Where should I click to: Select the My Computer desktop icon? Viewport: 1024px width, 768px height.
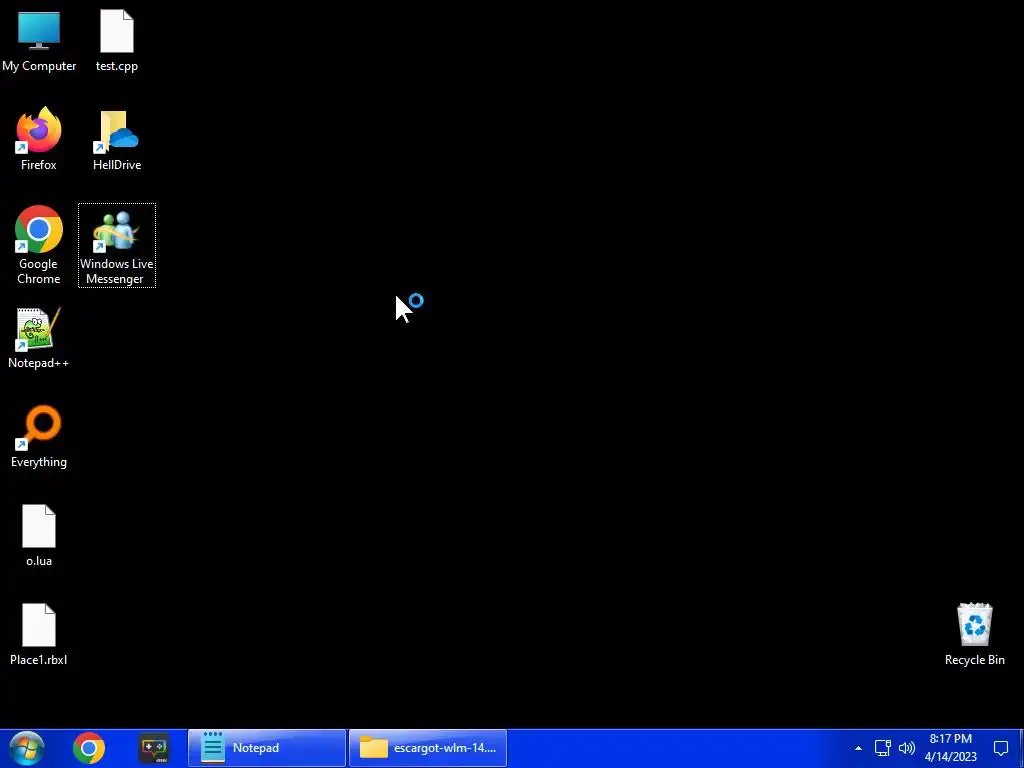(39, 41)
